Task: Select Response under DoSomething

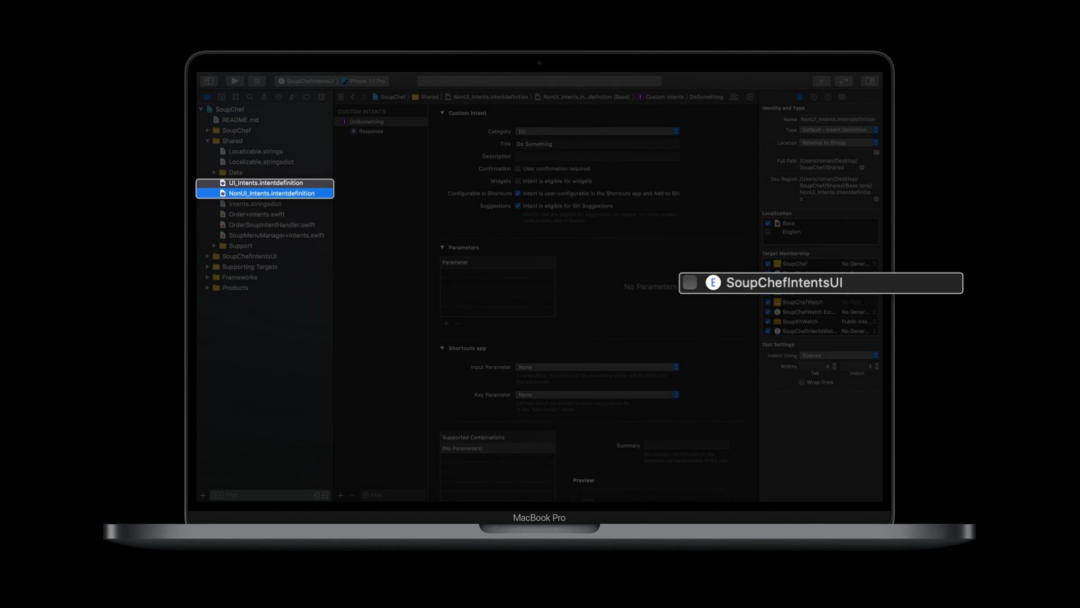Action: (371, 132)
